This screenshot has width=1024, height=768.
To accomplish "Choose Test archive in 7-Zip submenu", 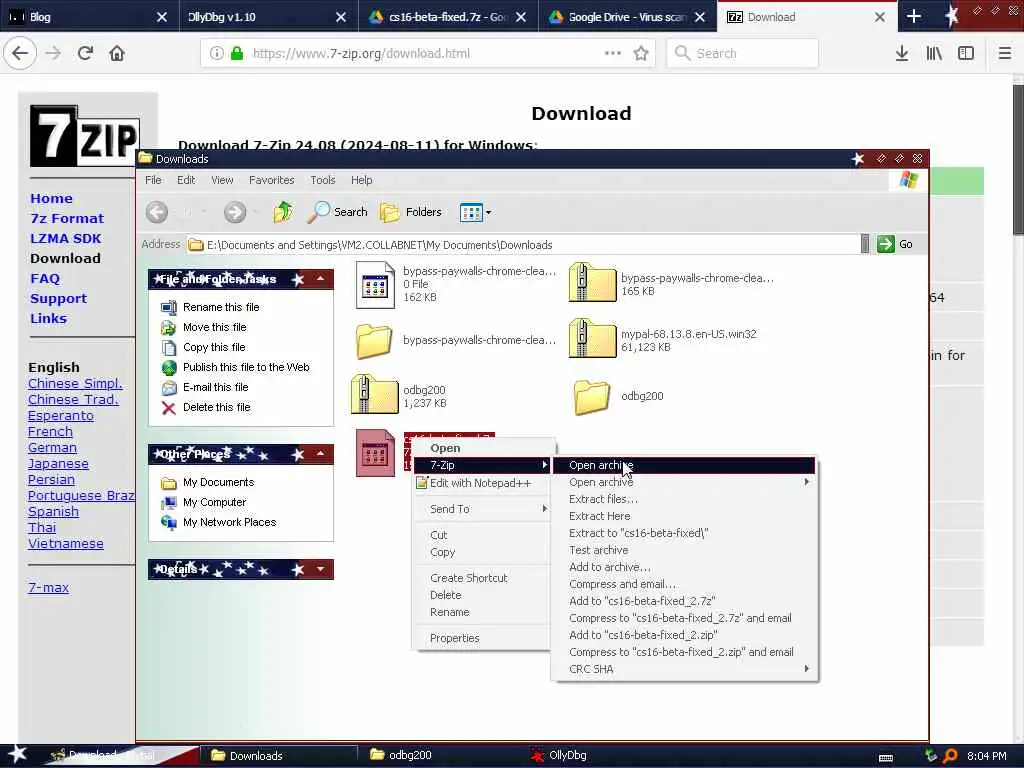I will click(598, 550).
